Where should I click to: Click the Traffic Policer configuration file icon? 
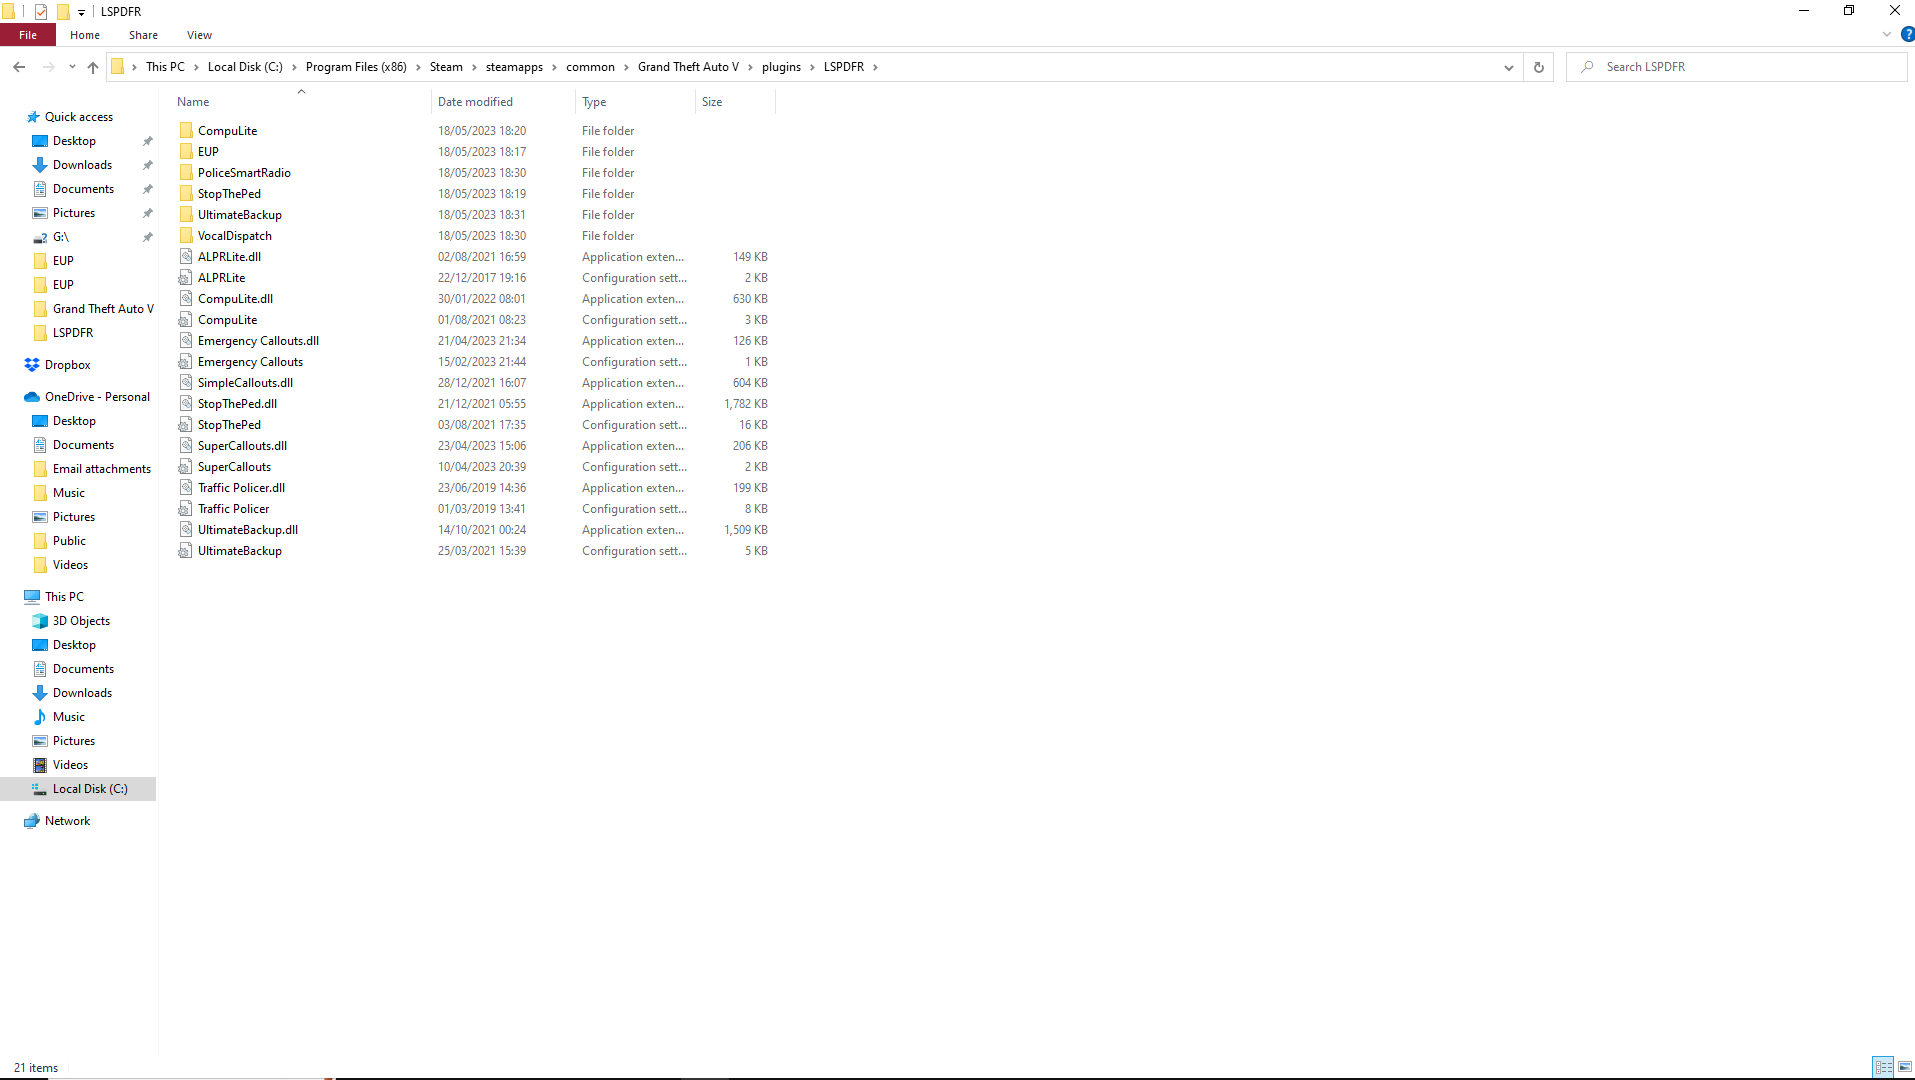(x=186, y=509)
